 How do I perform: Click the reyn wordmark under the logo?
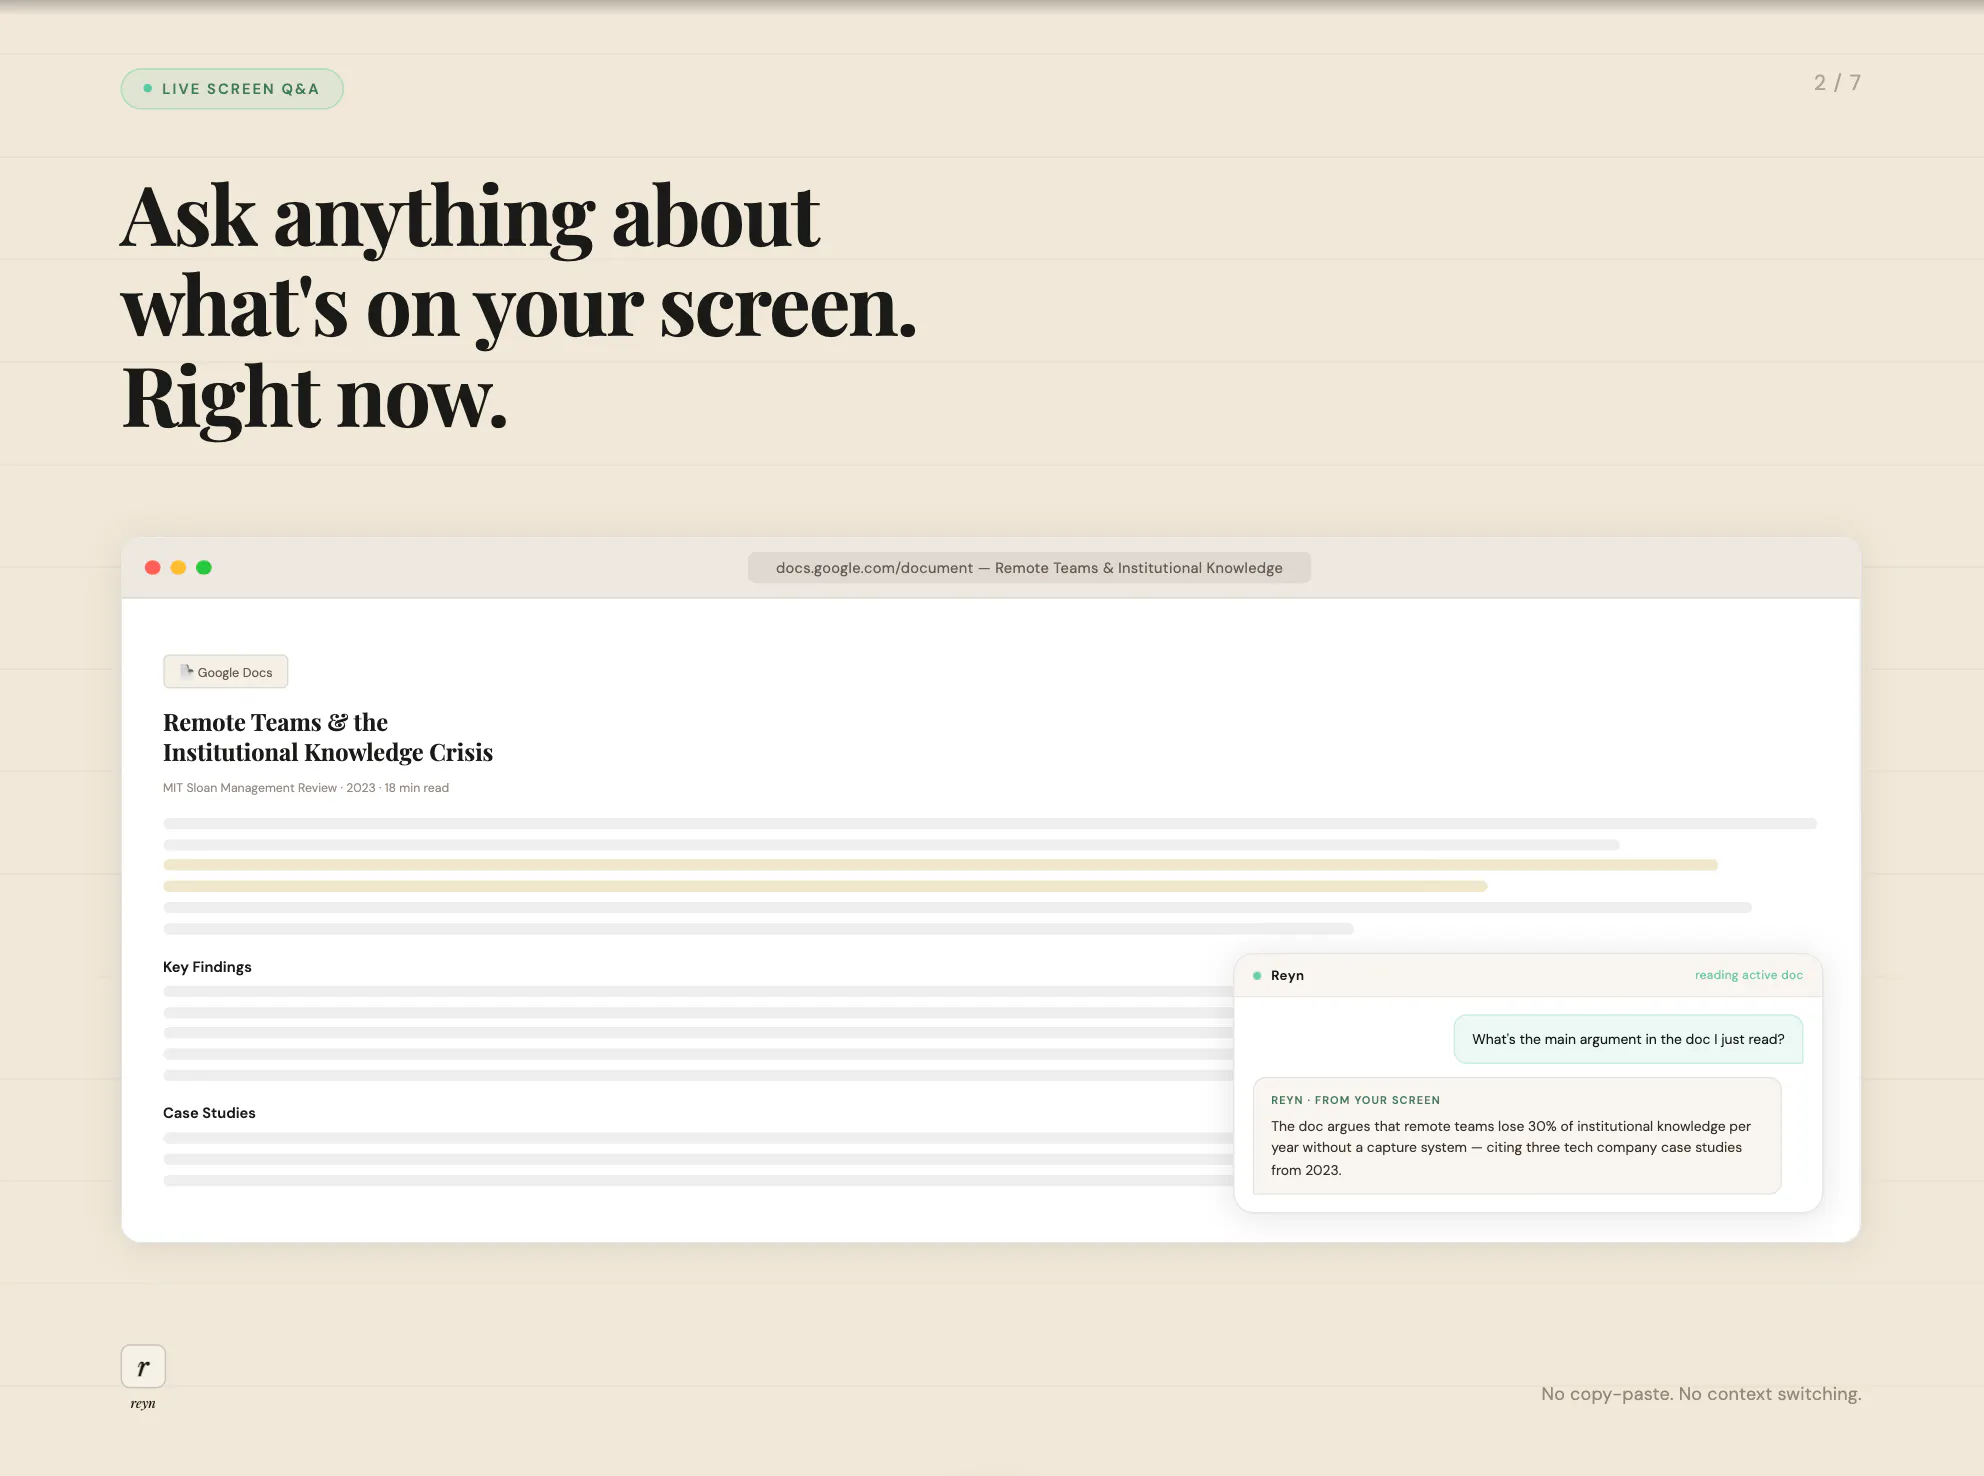point(143,1404)
